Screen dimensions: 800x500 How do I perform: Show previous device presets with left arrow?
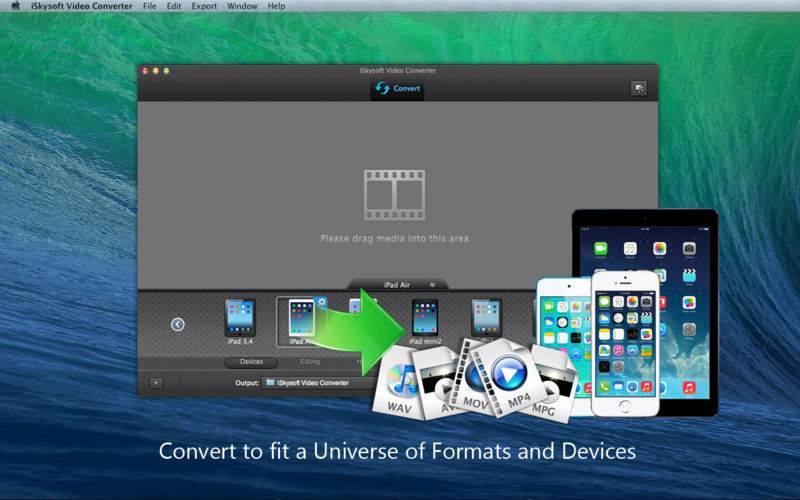point(178,324)
